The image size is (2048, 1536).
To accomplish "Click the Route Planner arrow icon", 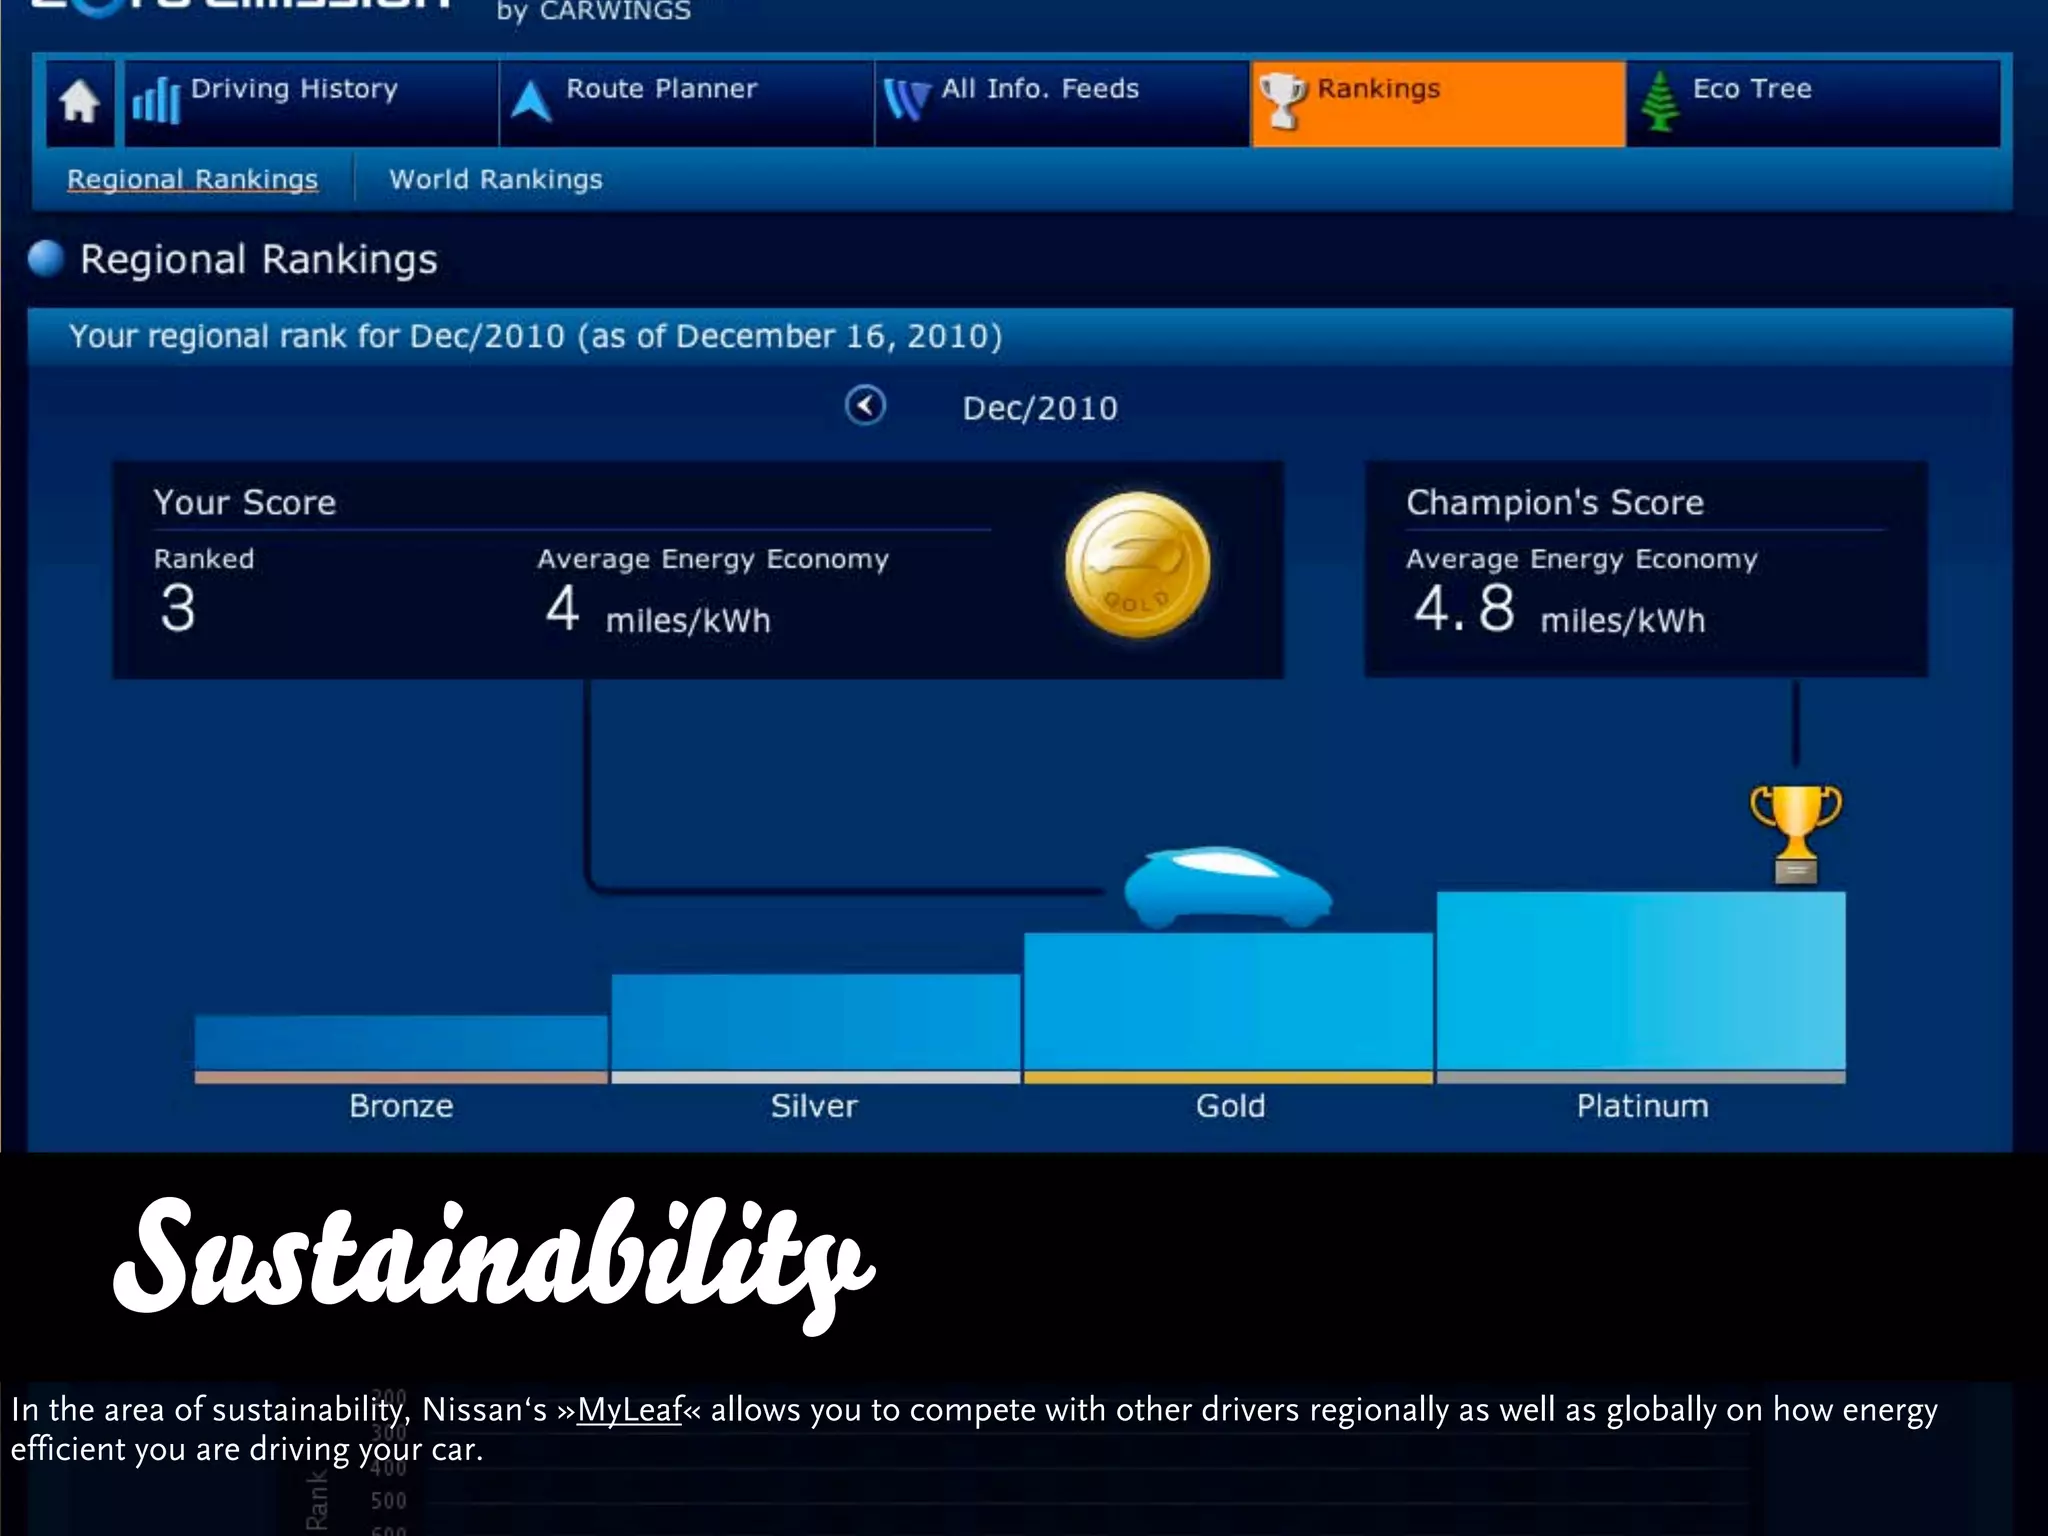I will coord(531,101).
